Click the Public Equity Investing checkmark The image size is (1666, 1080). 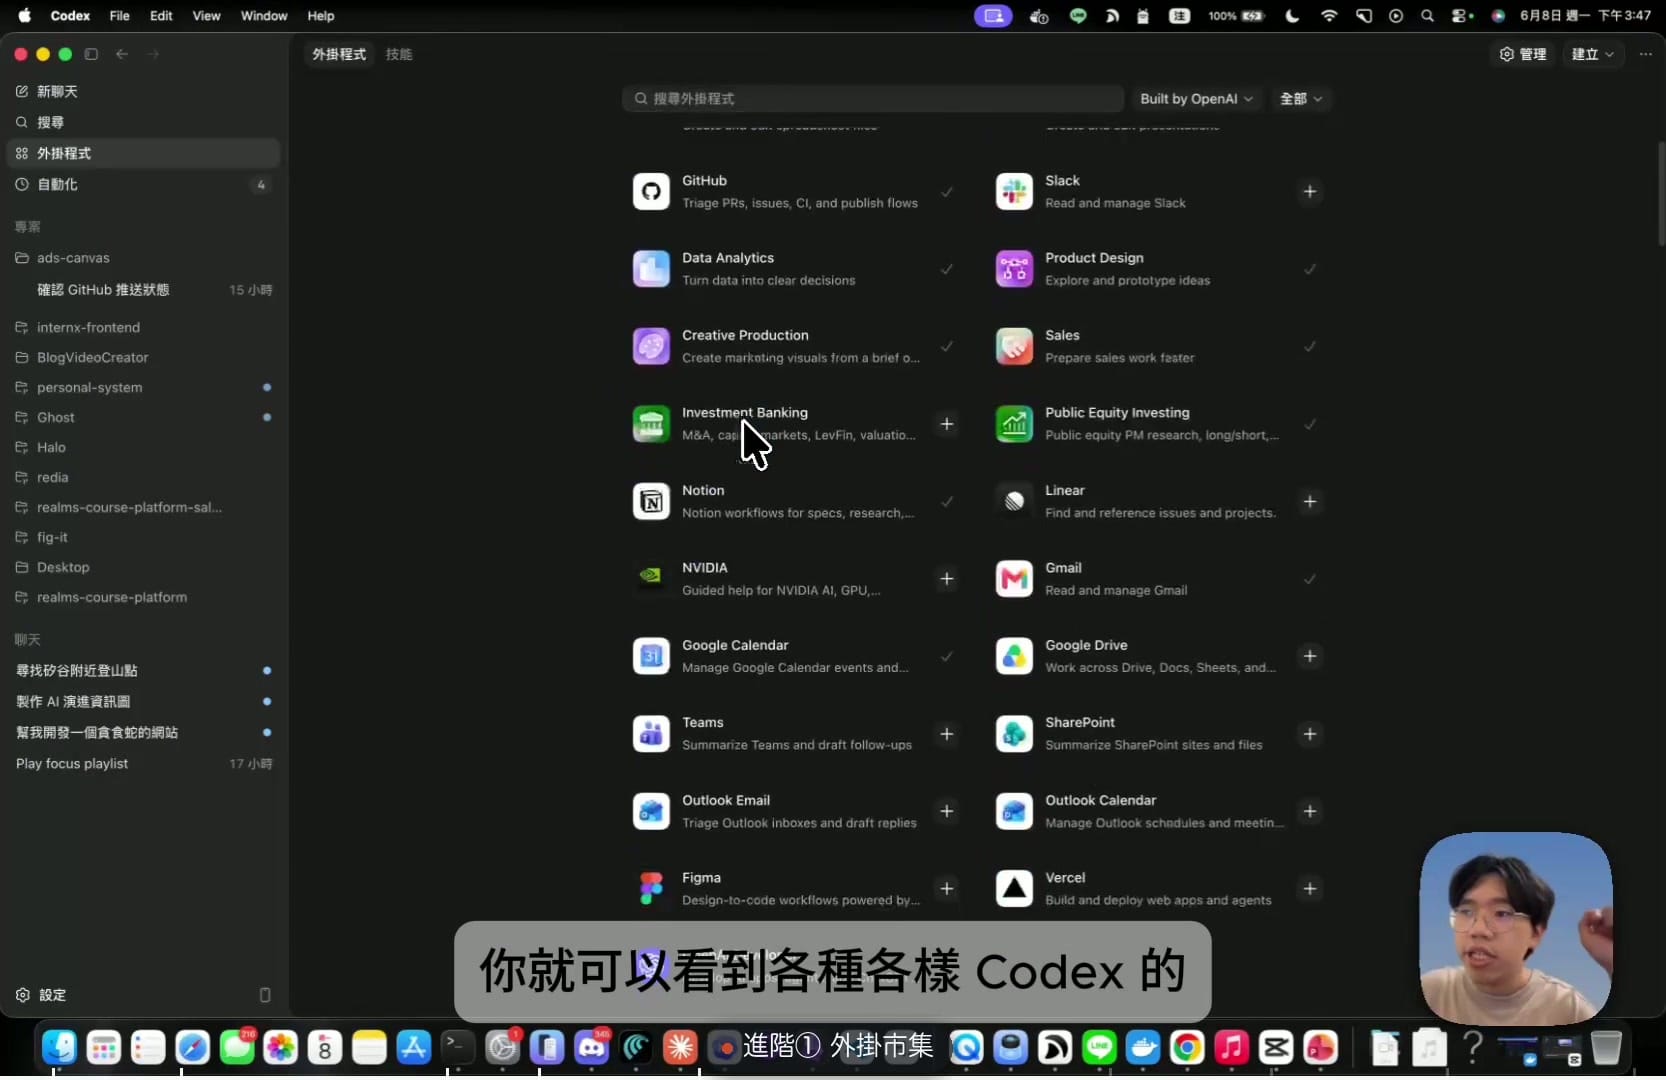1310,424
